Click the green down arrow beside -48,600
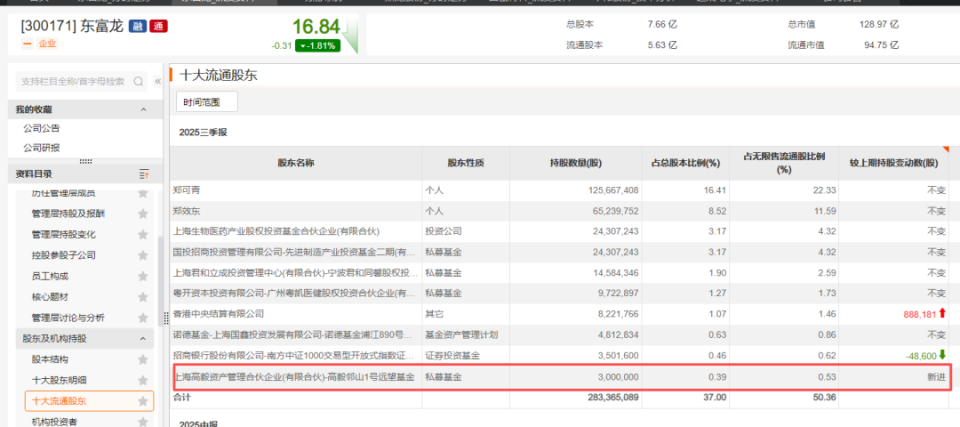Viewport: 960px width, 427px height. [x=942, y=355]
